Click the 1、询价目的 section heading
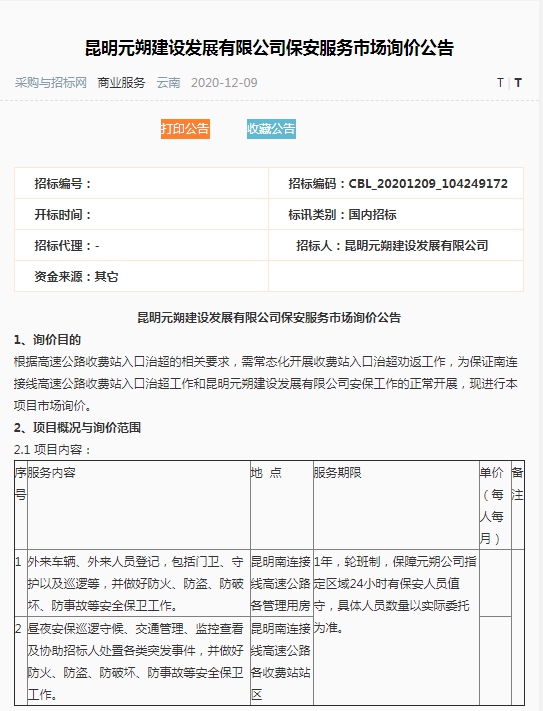The image size is (543, 711). tap(48, 340)
